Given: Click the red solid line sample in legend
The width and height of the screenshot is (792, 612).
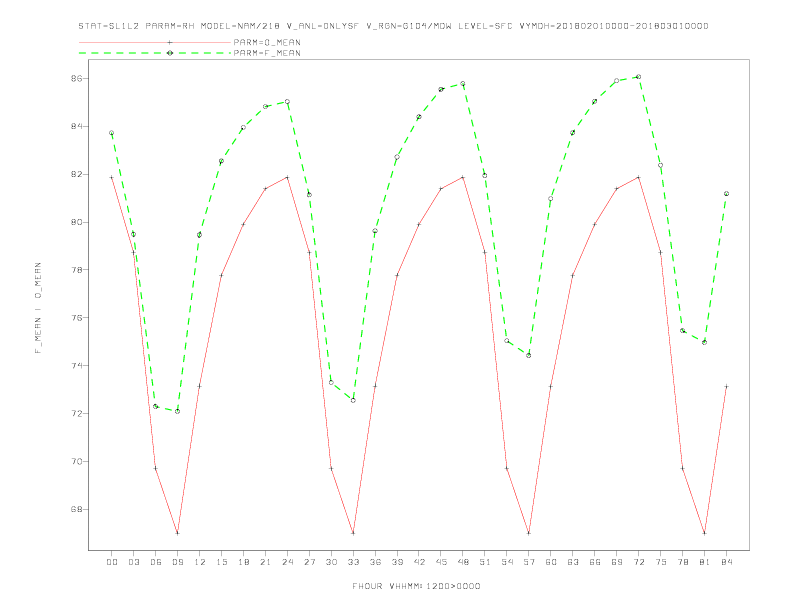Looking at the screenshot, I should coord(155,42).
